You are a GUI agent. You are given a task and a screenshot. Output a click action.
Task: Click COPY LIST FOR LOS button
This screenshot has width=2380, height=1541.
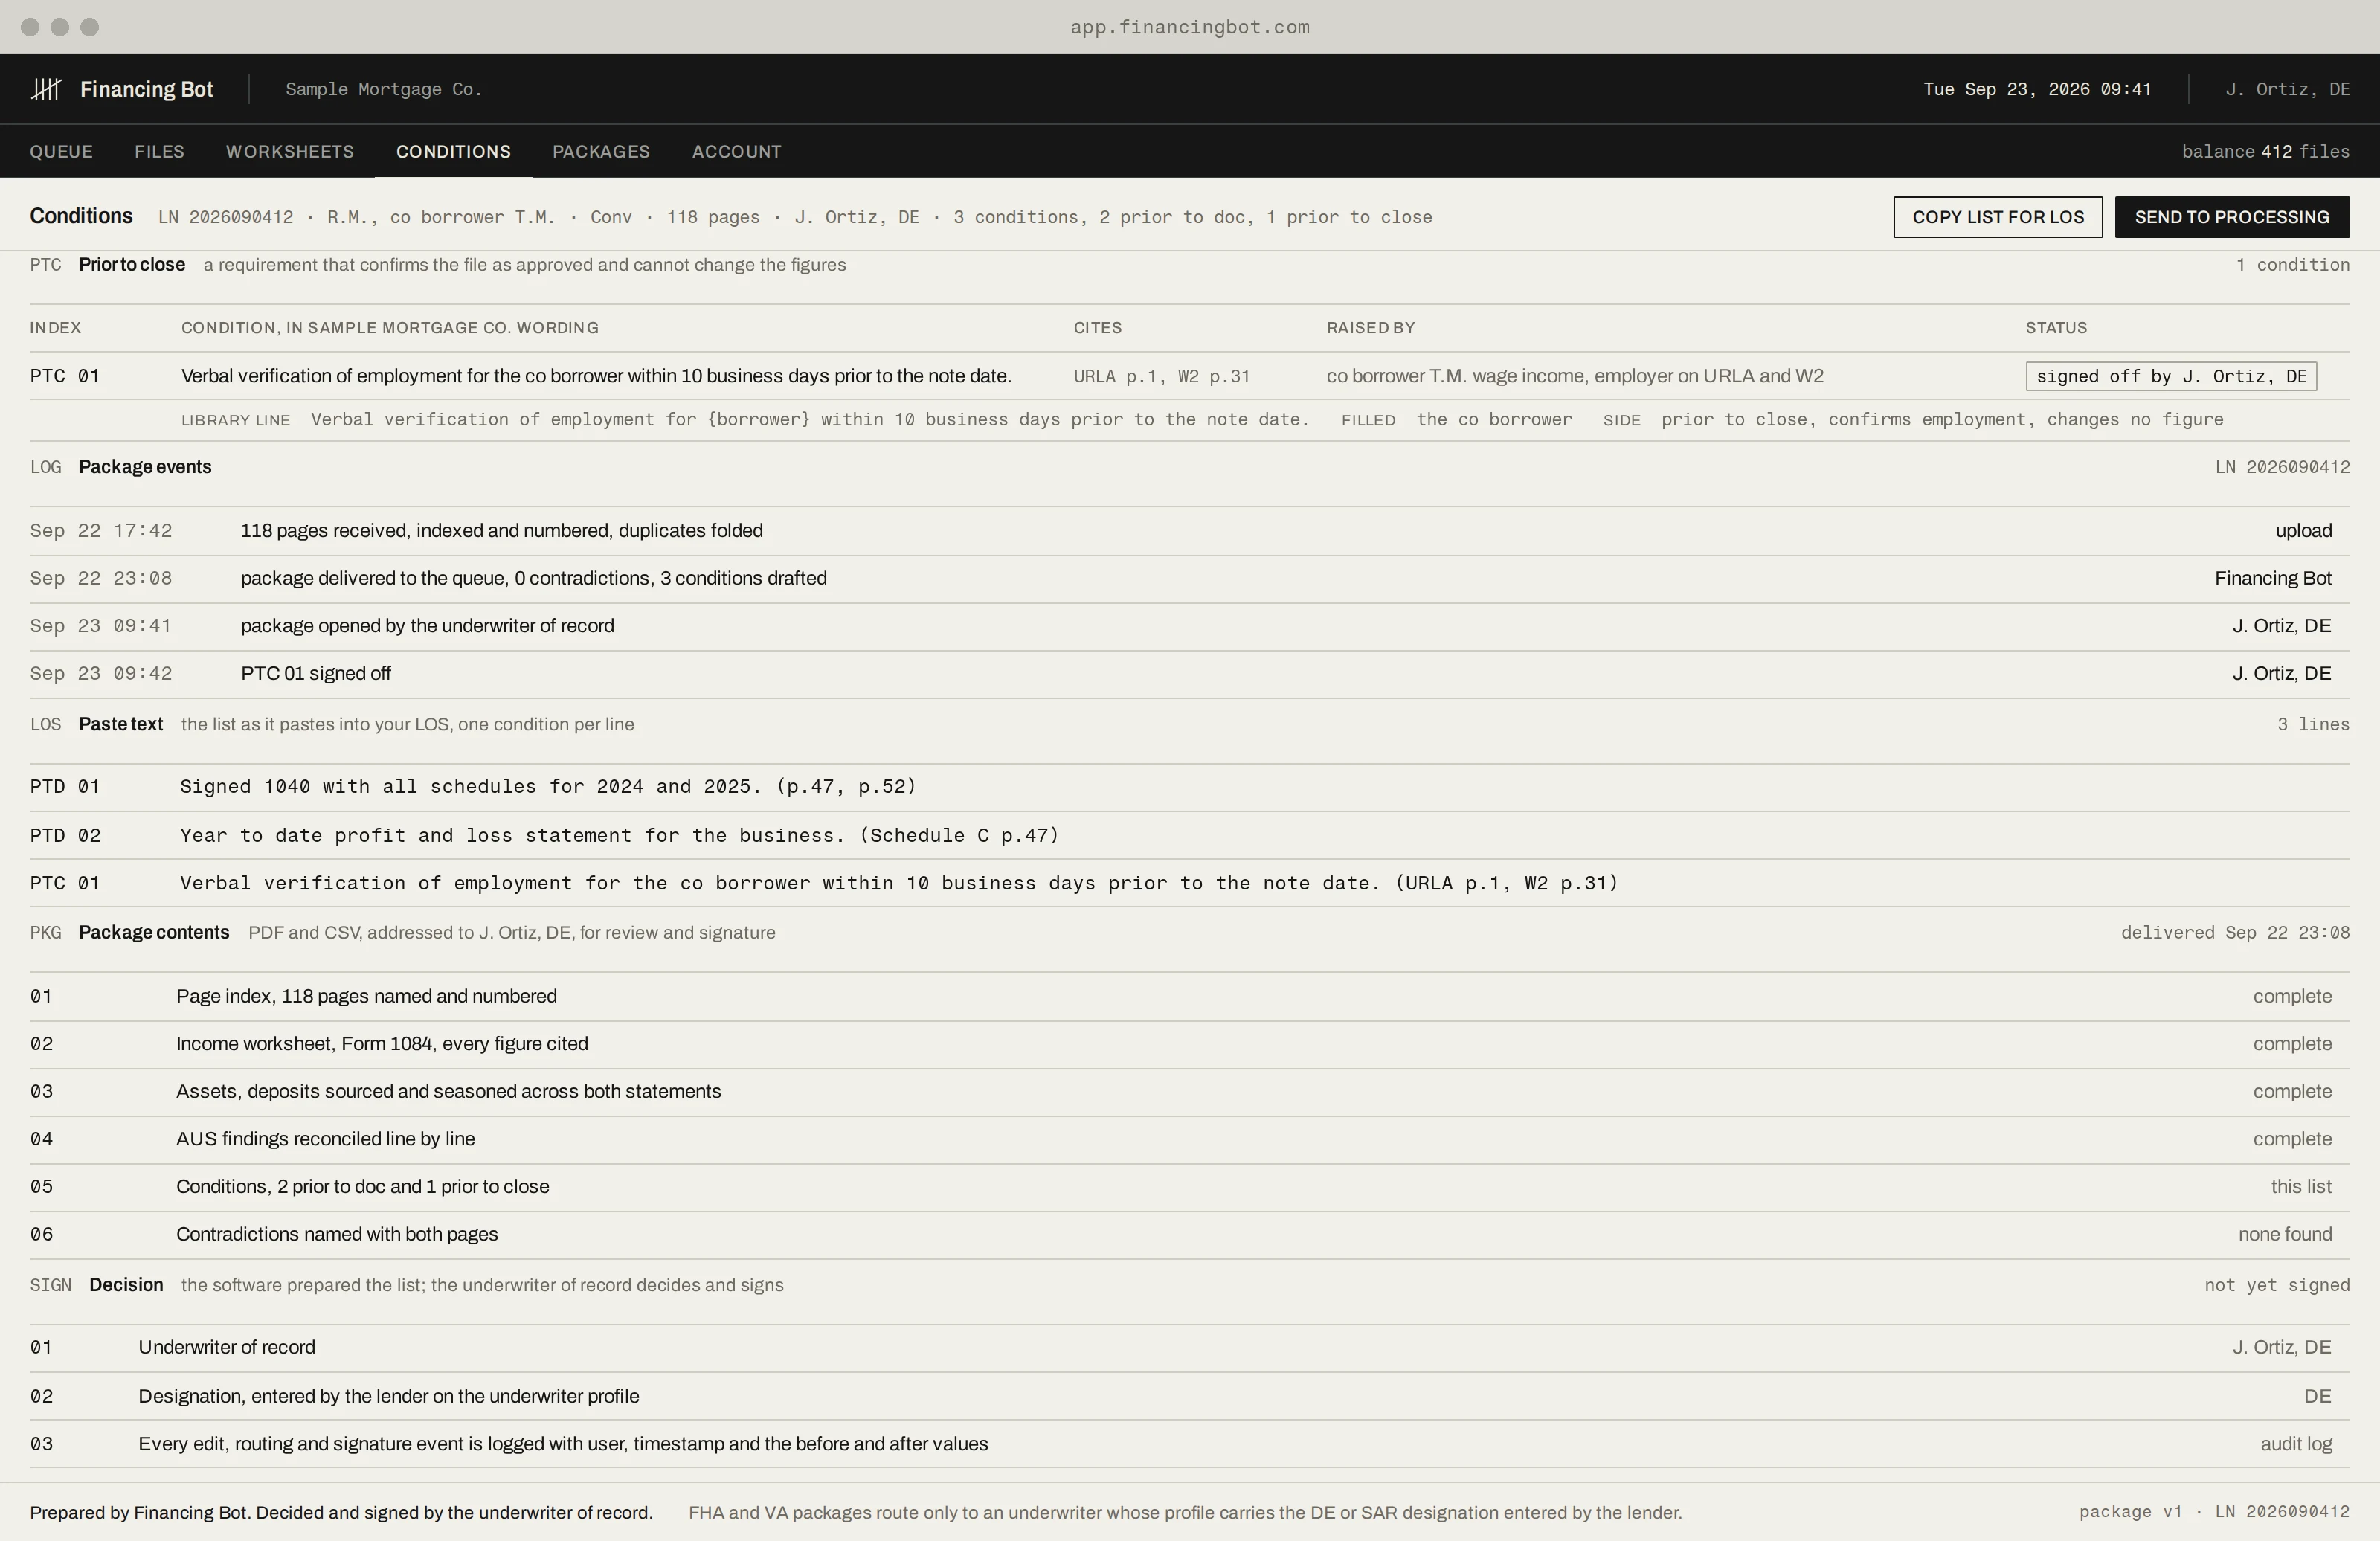tap(1998, 217)
